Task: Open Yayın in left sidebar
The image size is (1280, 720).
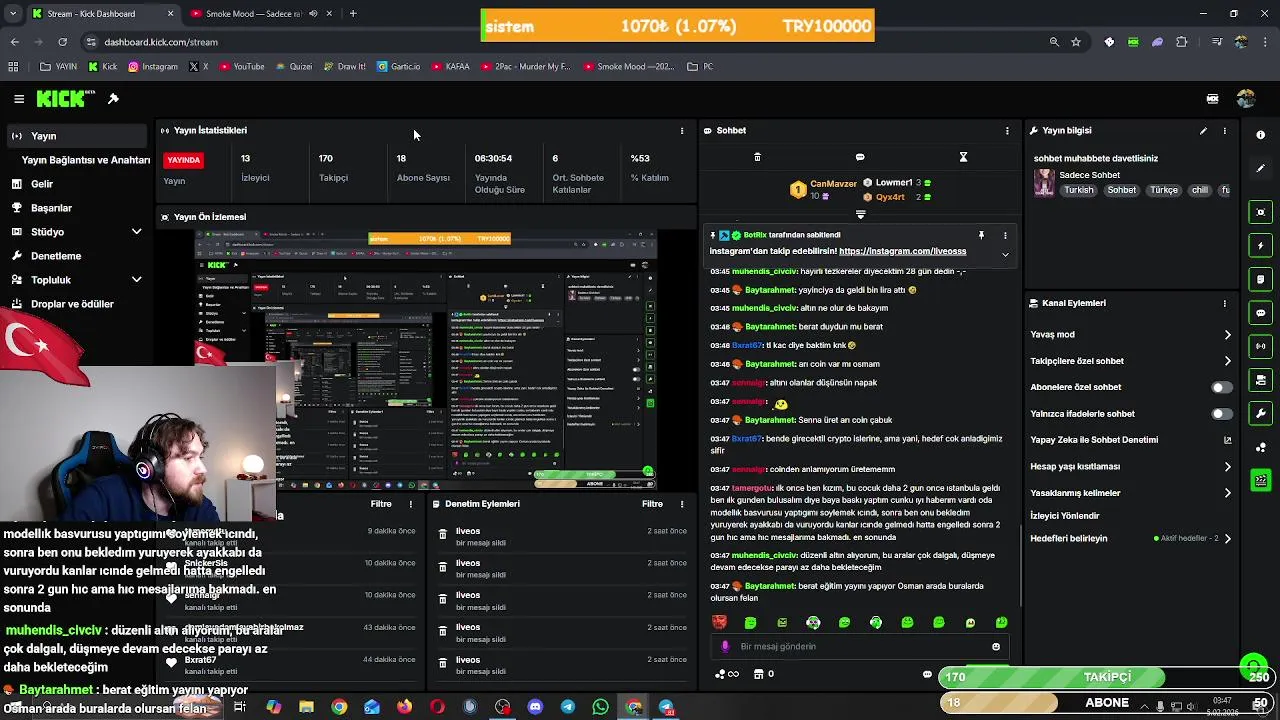Action: coord(75,136)
